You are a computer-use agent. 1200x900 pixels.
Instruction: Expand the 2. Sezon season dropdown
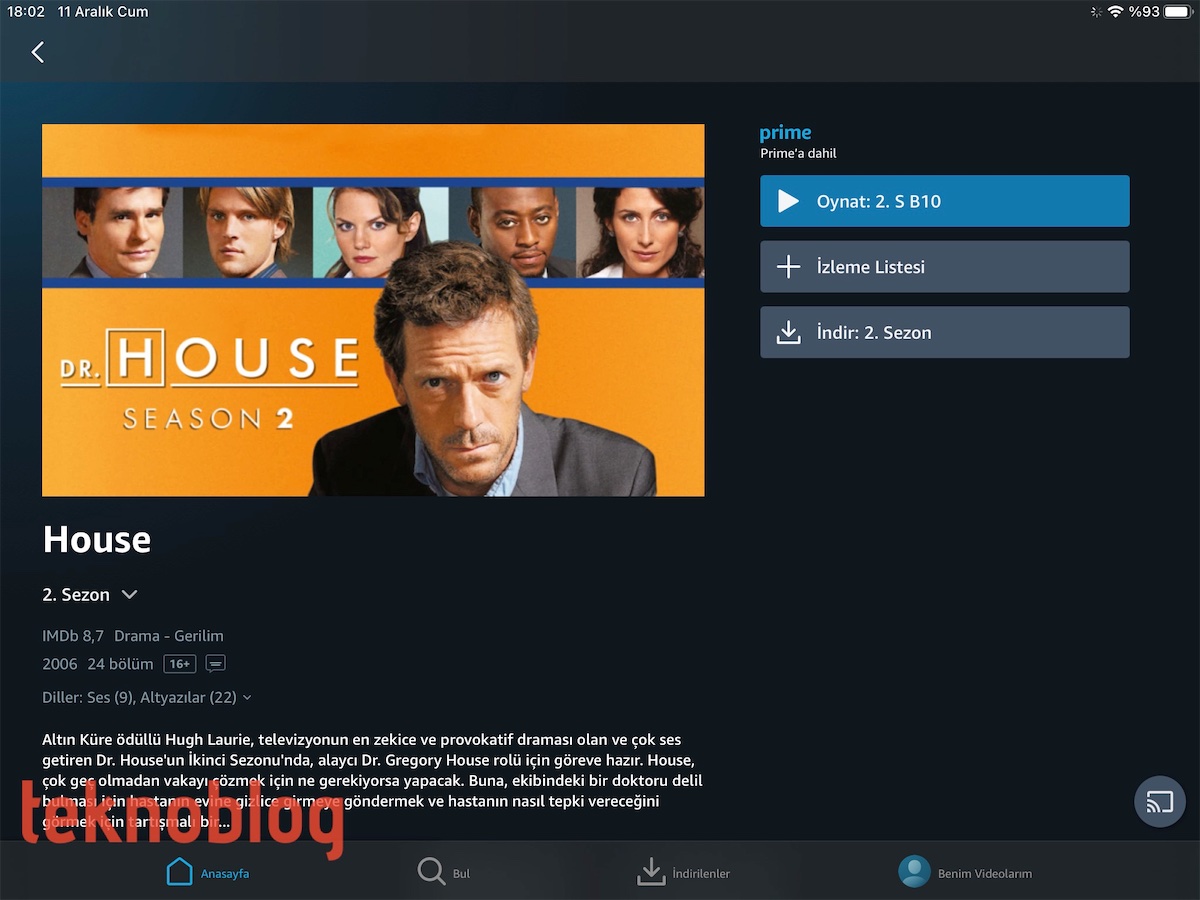tap(90, 594)
